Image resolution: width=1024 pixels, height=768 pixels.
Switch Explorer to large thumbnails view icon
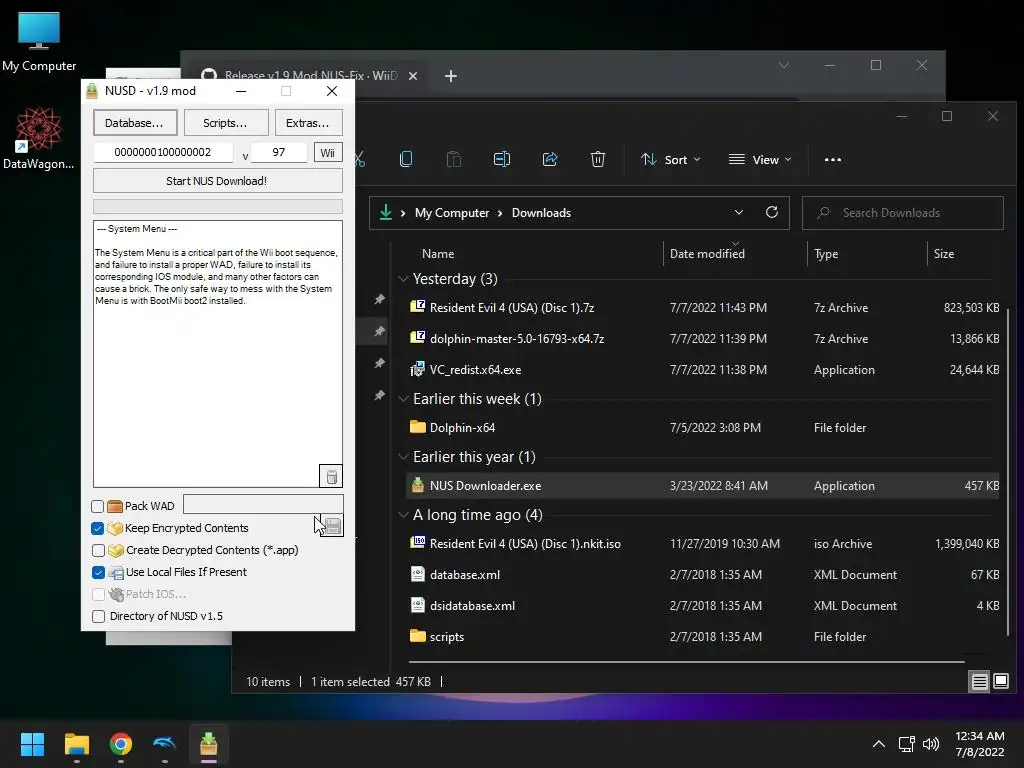click(x=1000, y=682)
